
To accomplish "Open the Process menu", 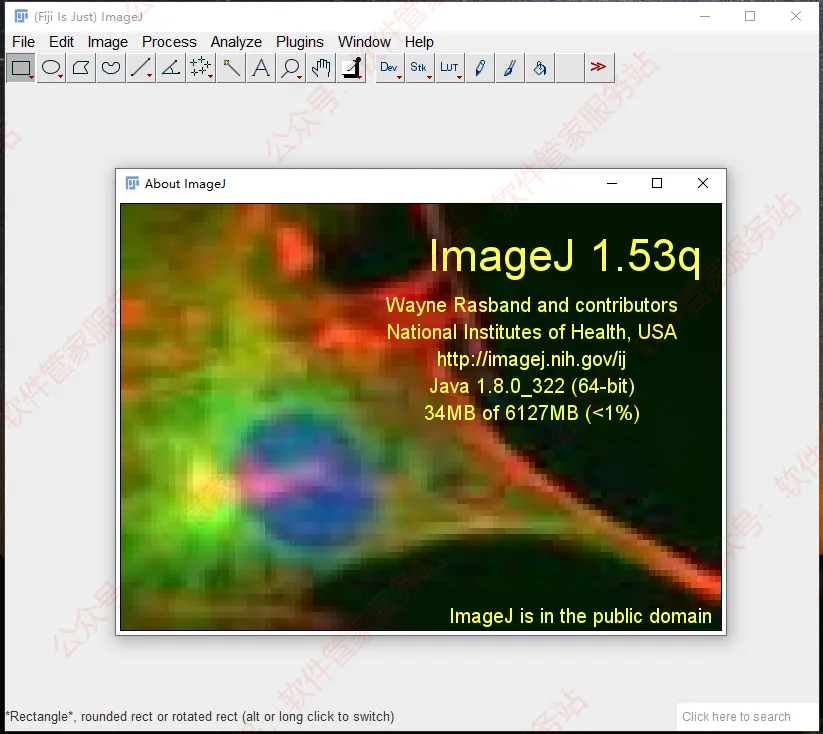I will coord(169,42).
